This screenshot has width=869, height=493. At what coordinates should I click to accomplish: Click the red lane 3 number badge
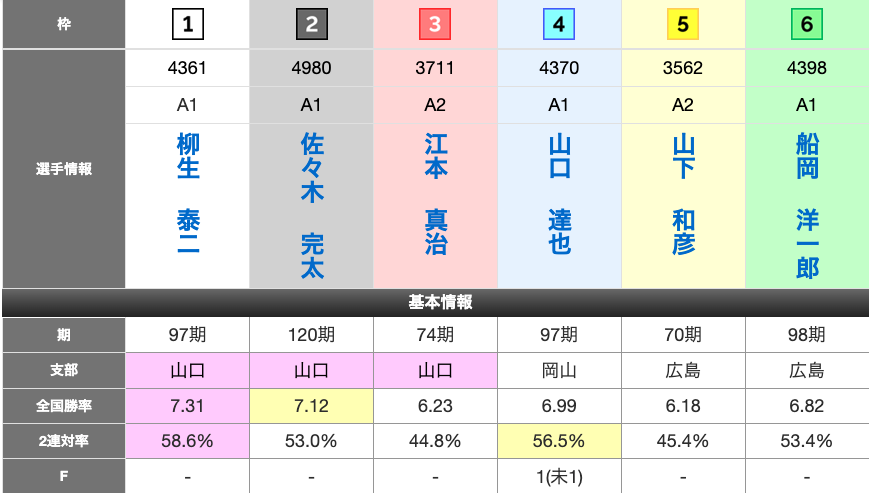(x=435, y=24)
